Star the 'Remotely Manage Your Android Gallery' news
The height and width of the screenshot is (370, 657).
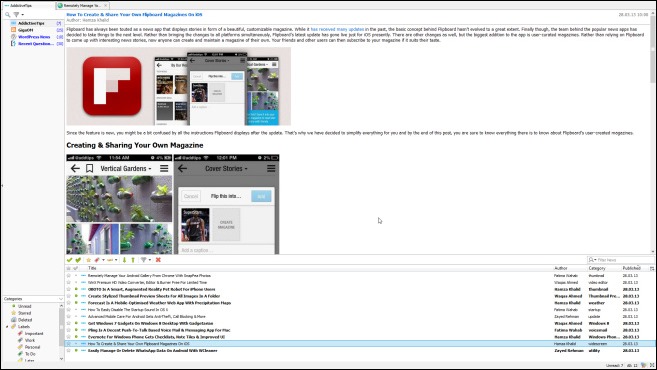[x=69, y=276]
